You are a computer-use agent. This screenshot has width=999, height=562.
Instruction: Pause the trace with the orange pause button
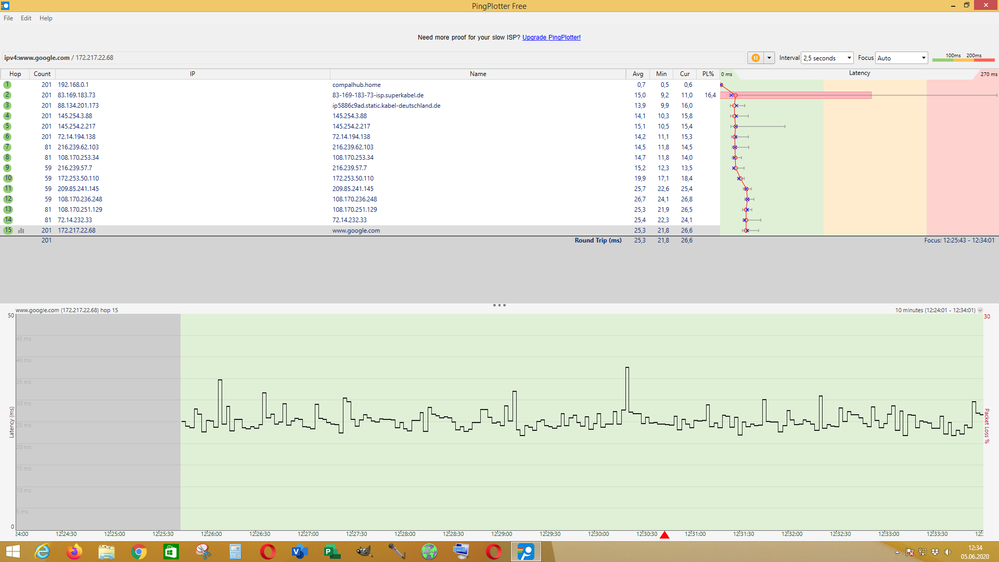[x=756, y=58]
